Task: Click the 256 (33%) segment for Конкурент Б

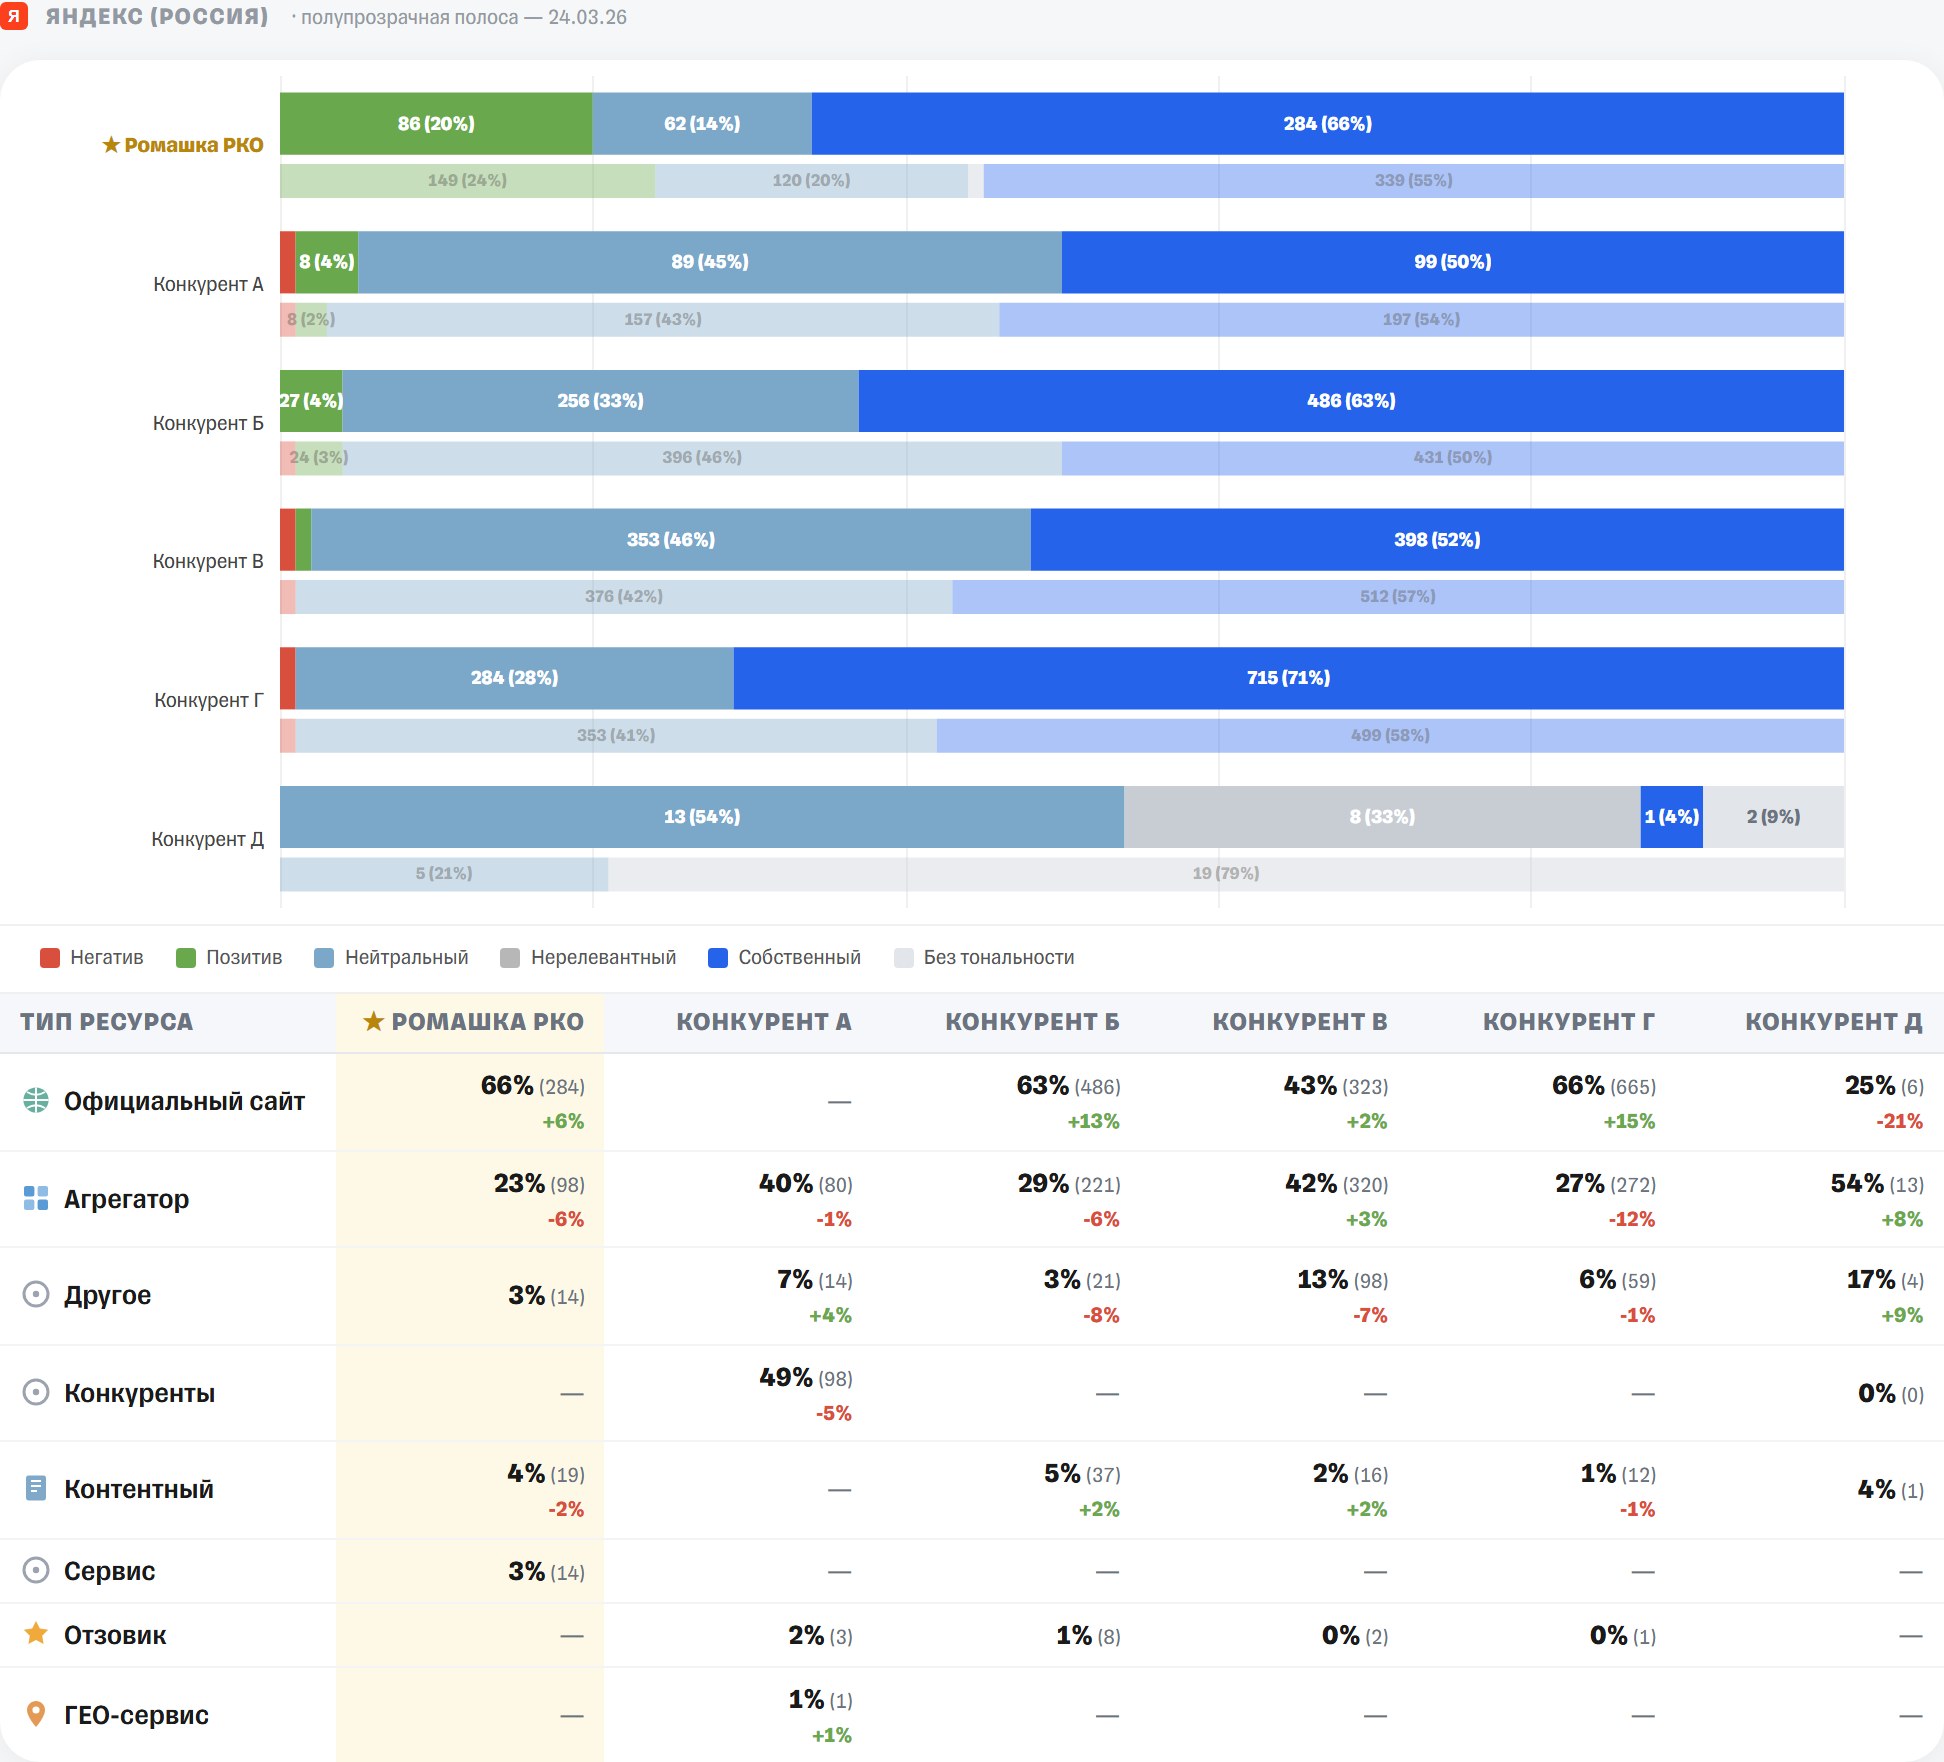Action: coord(600,401)
